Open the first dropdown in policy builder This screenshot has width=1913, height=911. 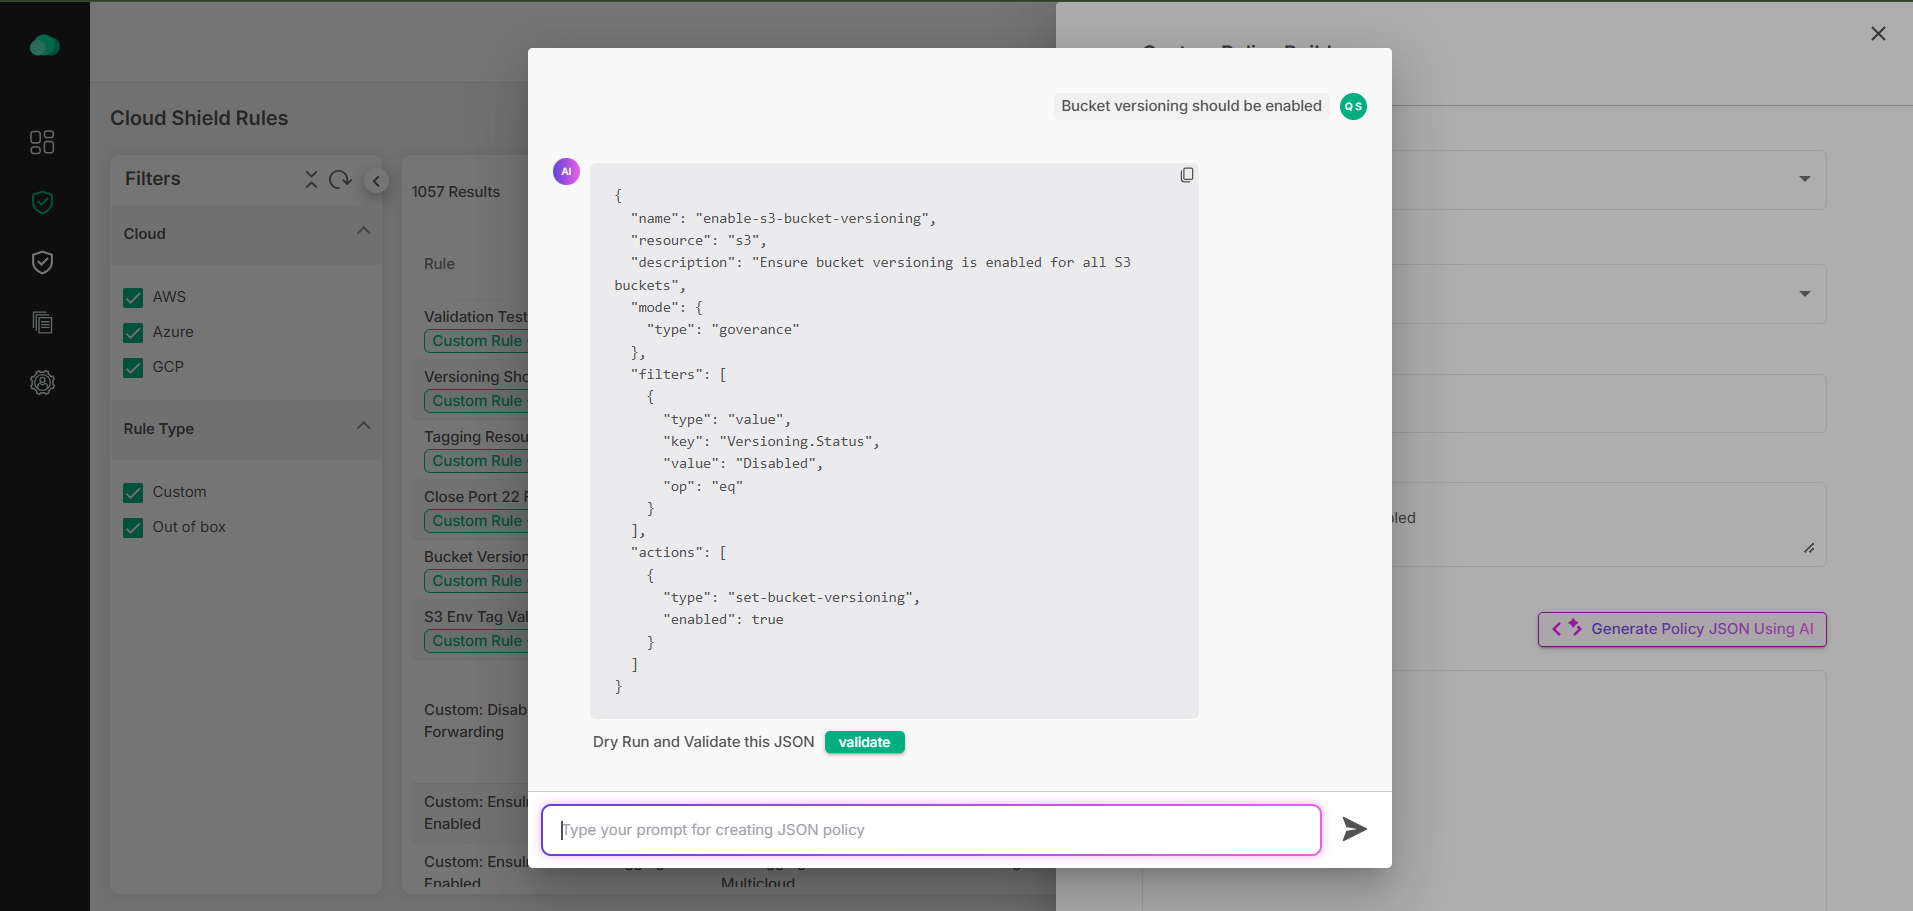(1804, 179)
